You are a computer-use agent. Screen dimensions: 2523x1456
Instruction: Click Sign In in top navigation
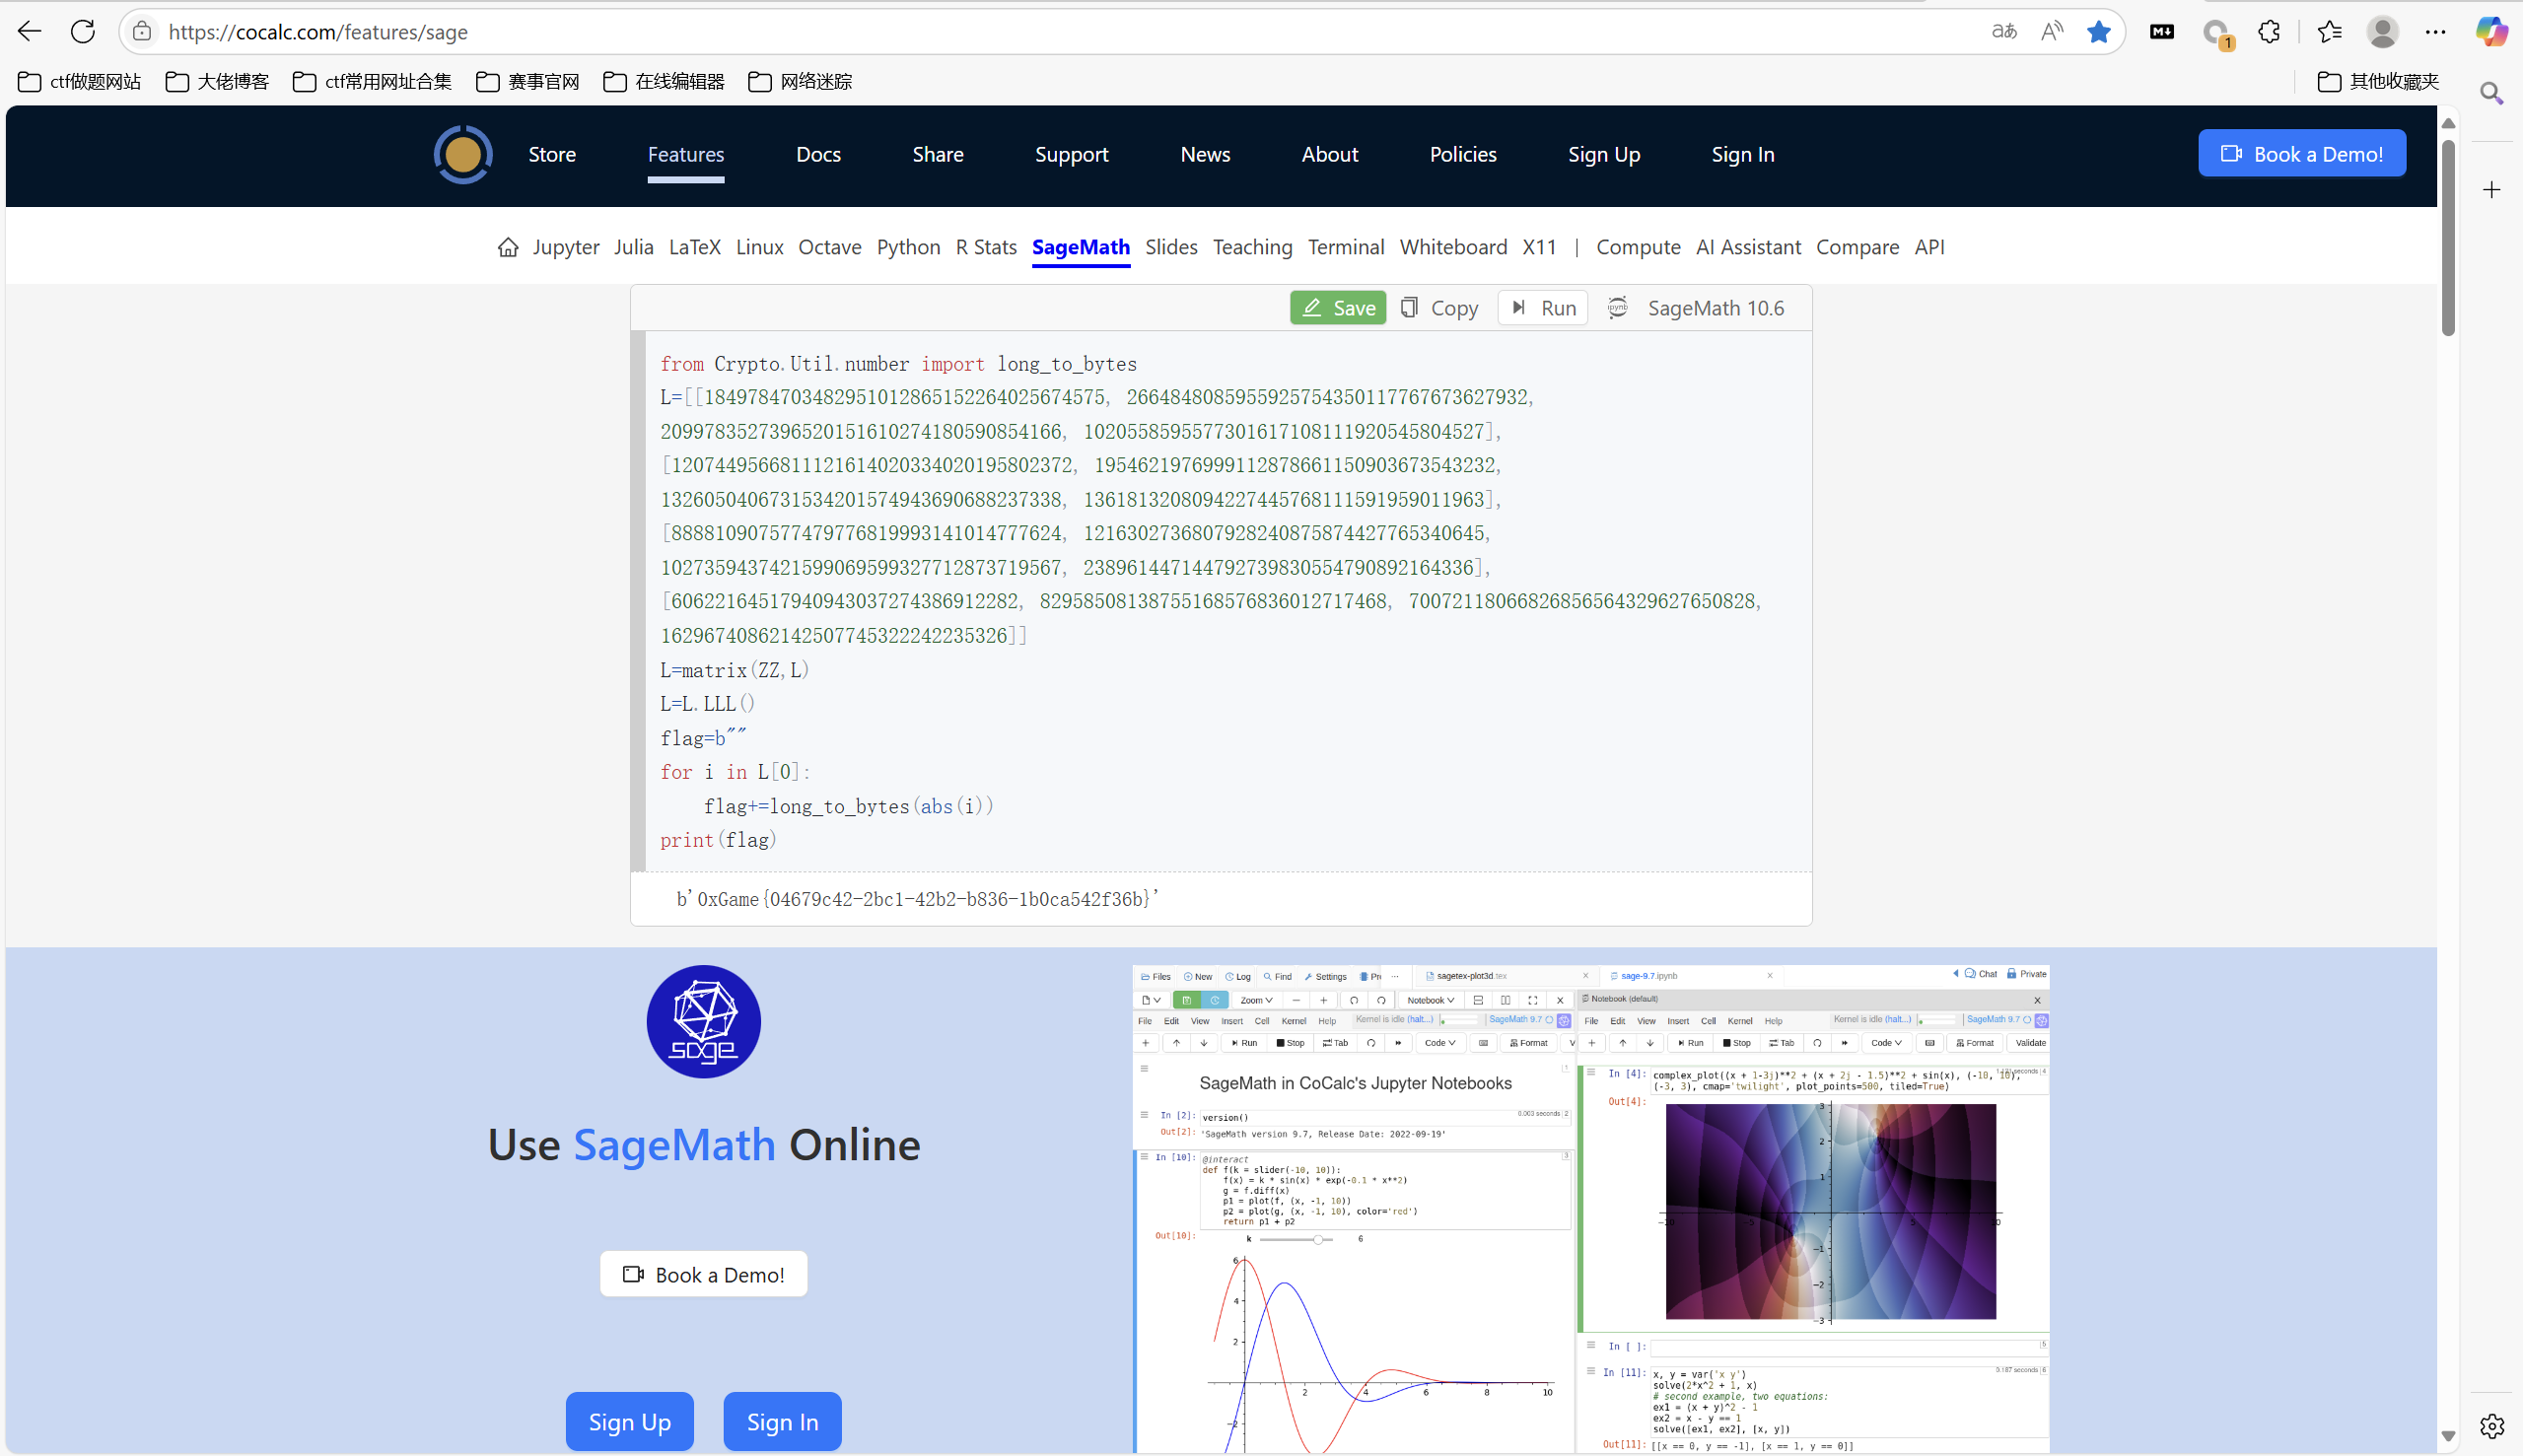click(x=1743, y=154)
